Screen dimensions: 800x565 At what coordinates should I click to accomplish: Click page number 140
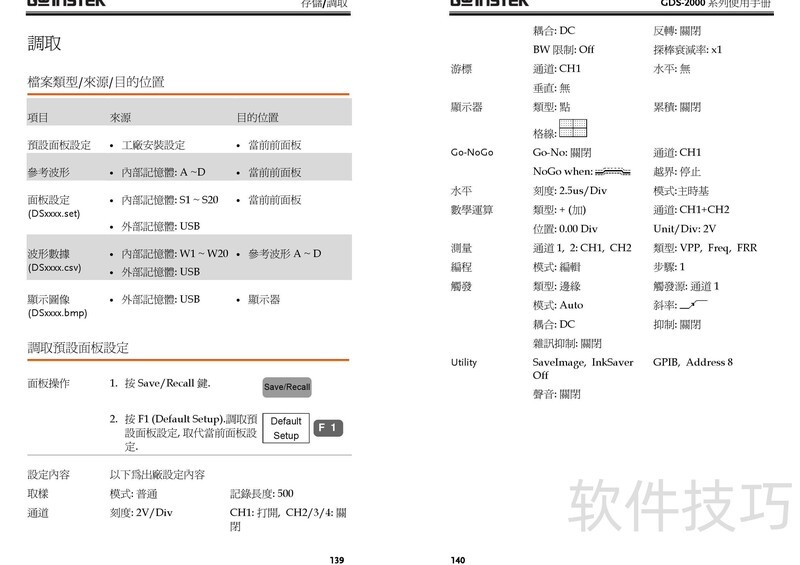click(458, 560)
